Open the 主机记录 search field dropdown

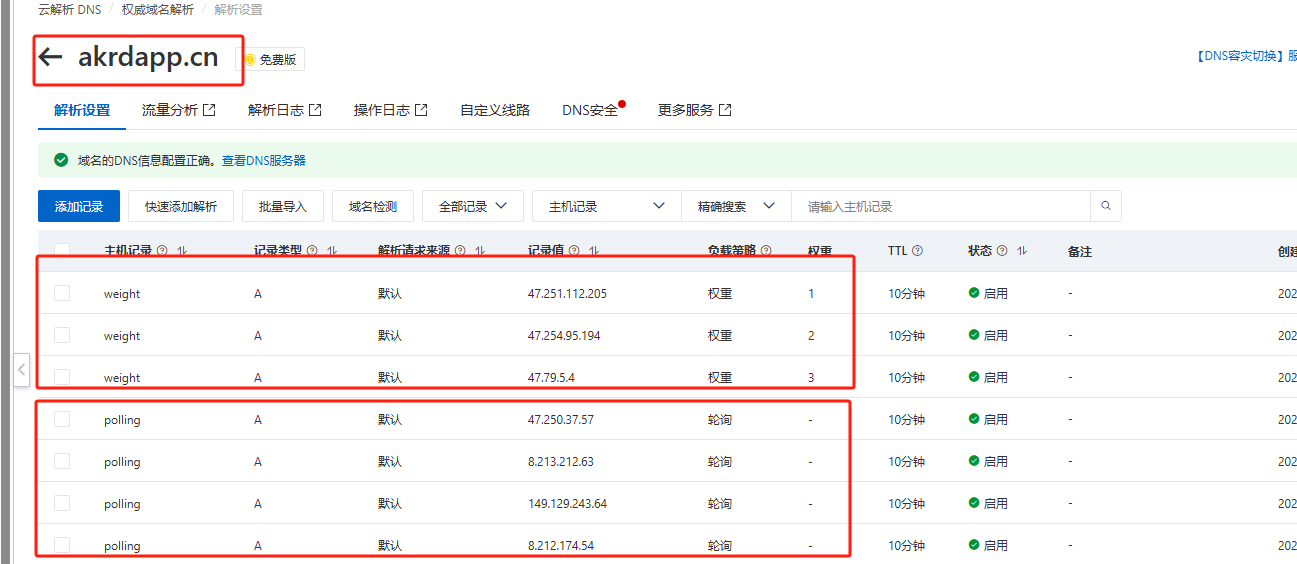607,206
